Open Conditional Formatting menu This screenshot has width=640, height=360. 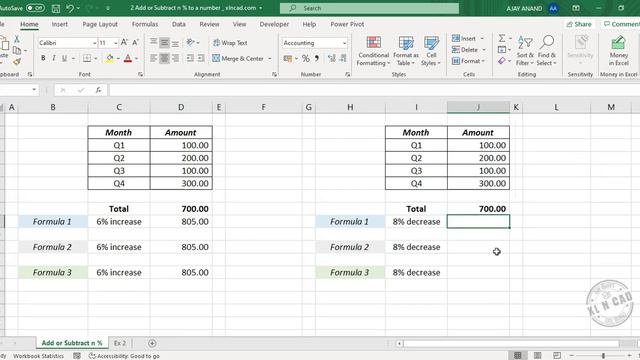[x=373, y=51]
